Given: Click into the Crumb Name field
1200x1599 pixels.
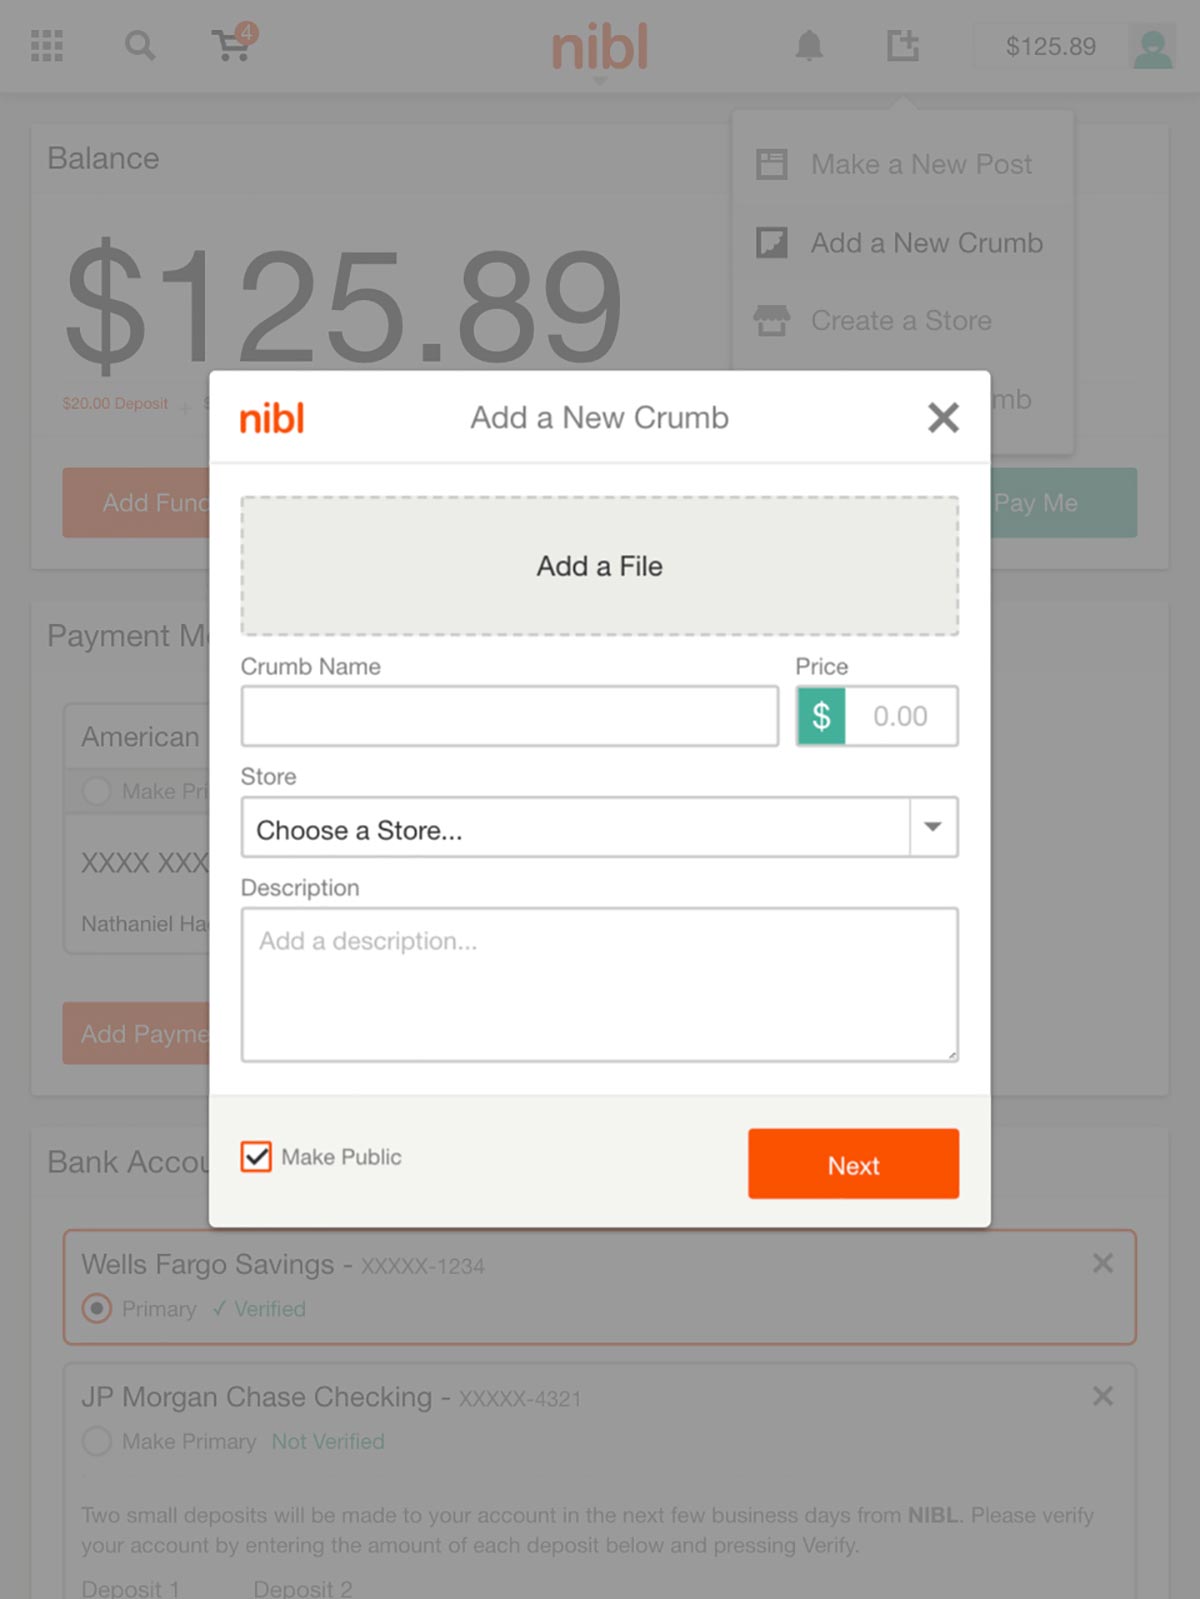Looking at the screenshot, I should pos(509,716).
